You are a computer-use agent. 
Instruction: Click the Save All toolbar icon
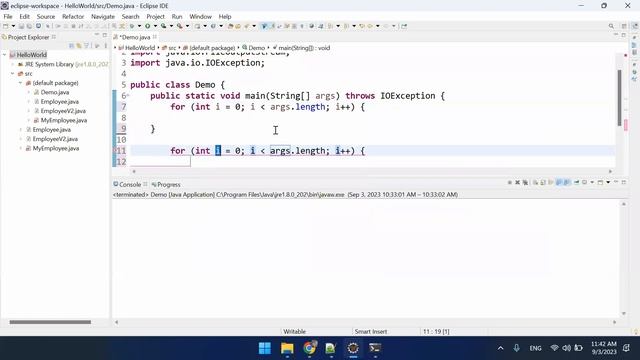[x=29, y=26]
